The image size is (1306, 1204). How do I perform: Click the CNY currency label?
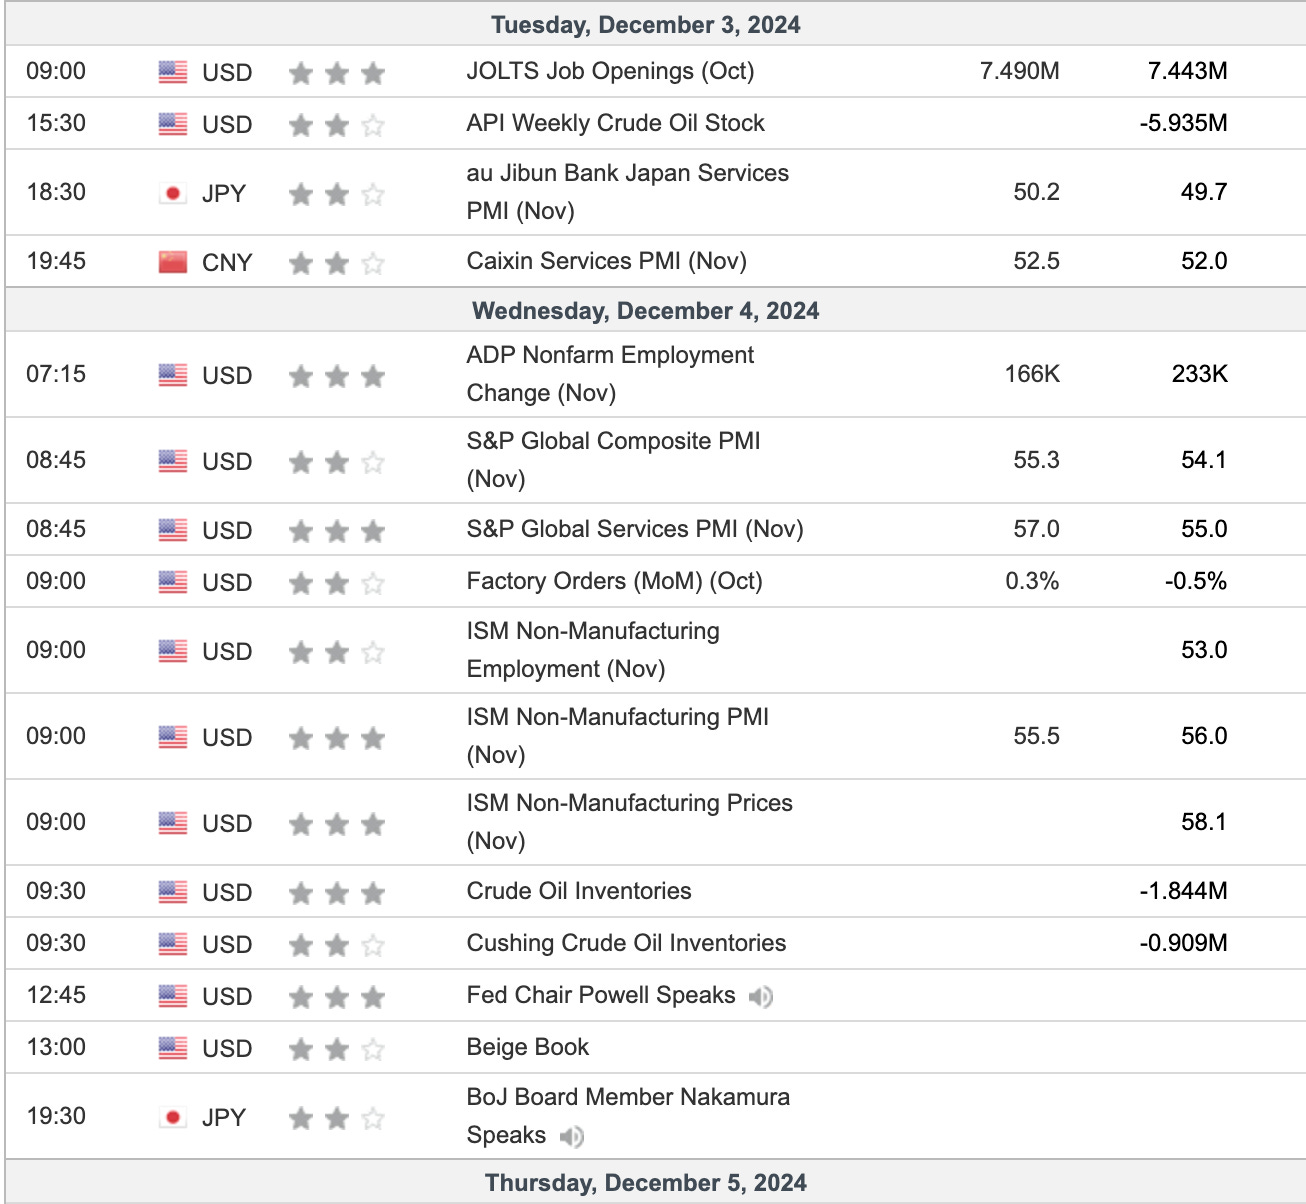pos(227,263)
